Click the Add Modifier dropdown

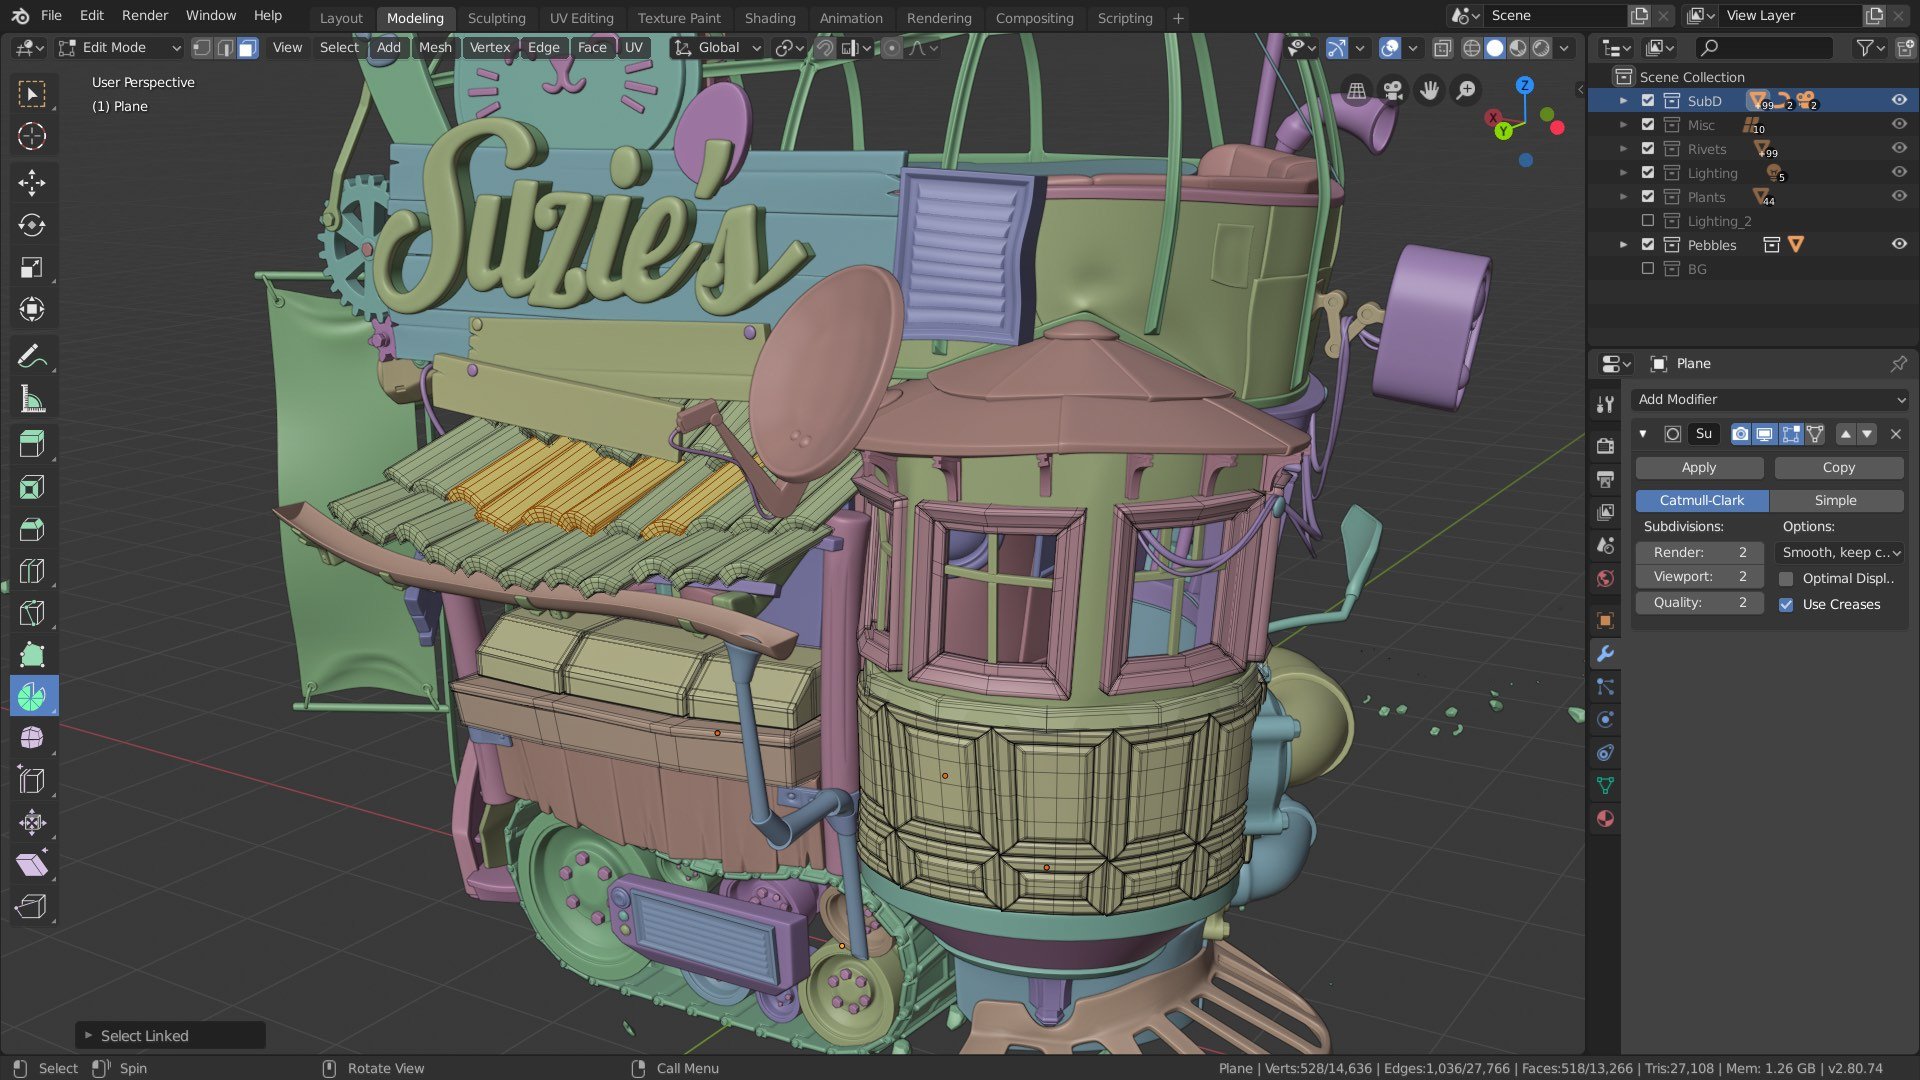(x=1771, y=398)
